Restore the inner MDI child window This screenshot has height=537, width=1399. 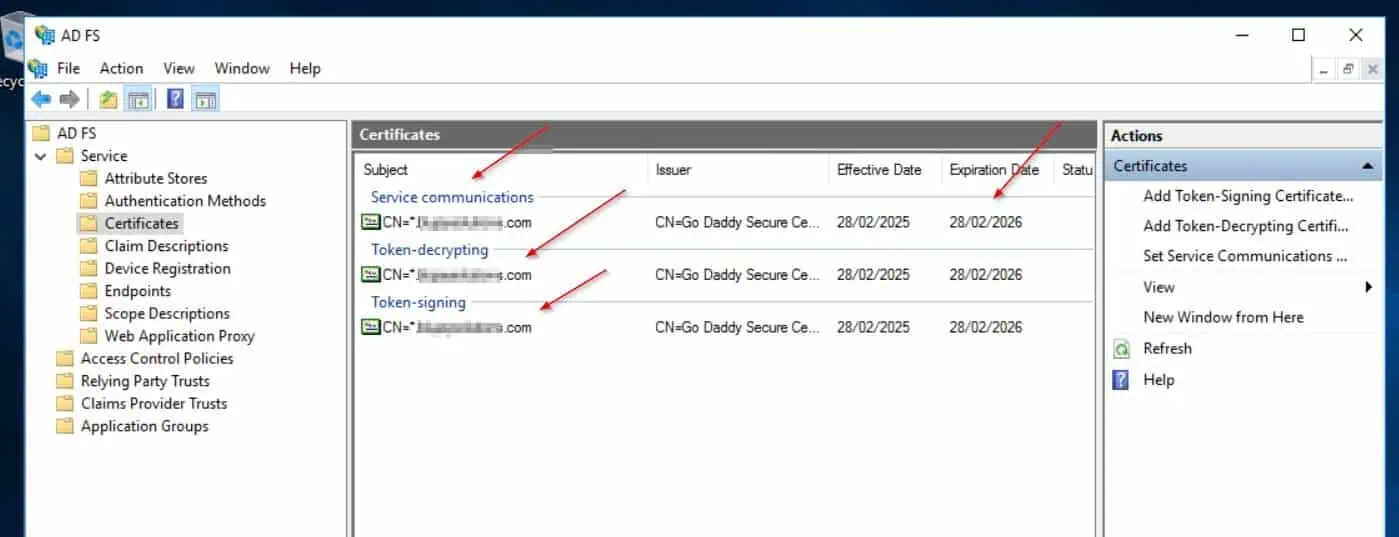[x=1348, y=69]
